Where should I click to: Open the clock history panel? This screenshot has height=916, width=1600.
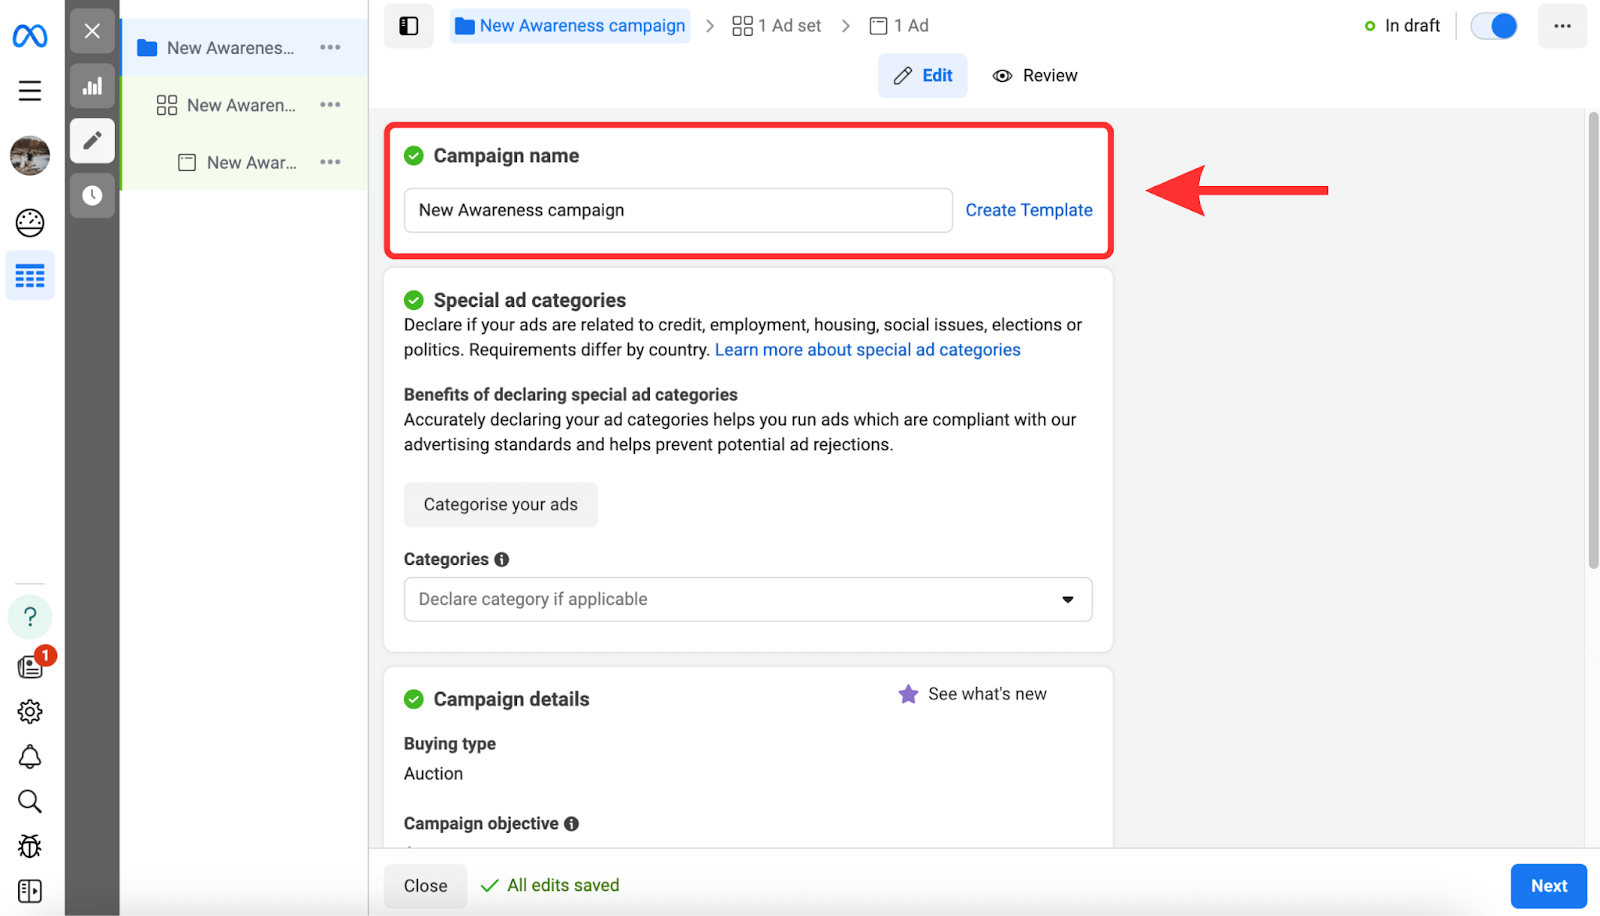[x=92, y=195]
